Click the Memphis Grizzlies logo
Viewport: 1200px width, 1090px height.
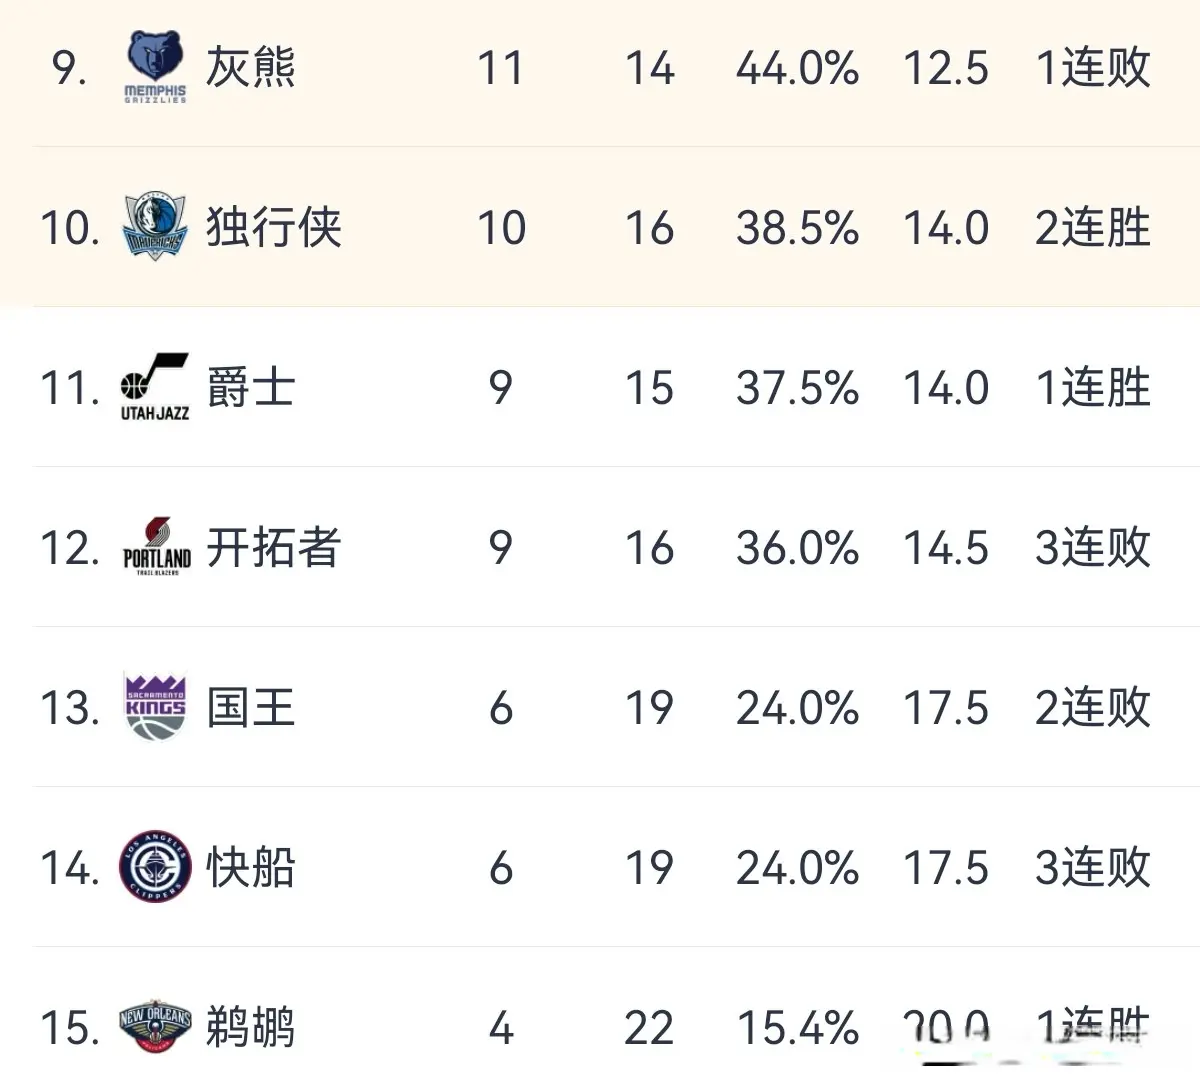pos(155,66)
